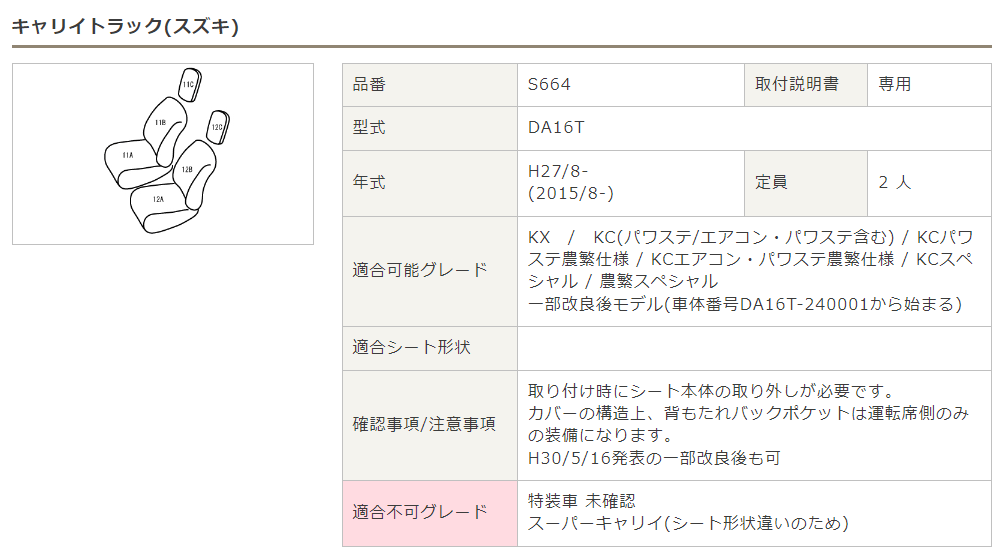The width and height of the screenshot is (1001, 557).
Task: Click the 定員 label cell
Action: [x=806, y=184]
